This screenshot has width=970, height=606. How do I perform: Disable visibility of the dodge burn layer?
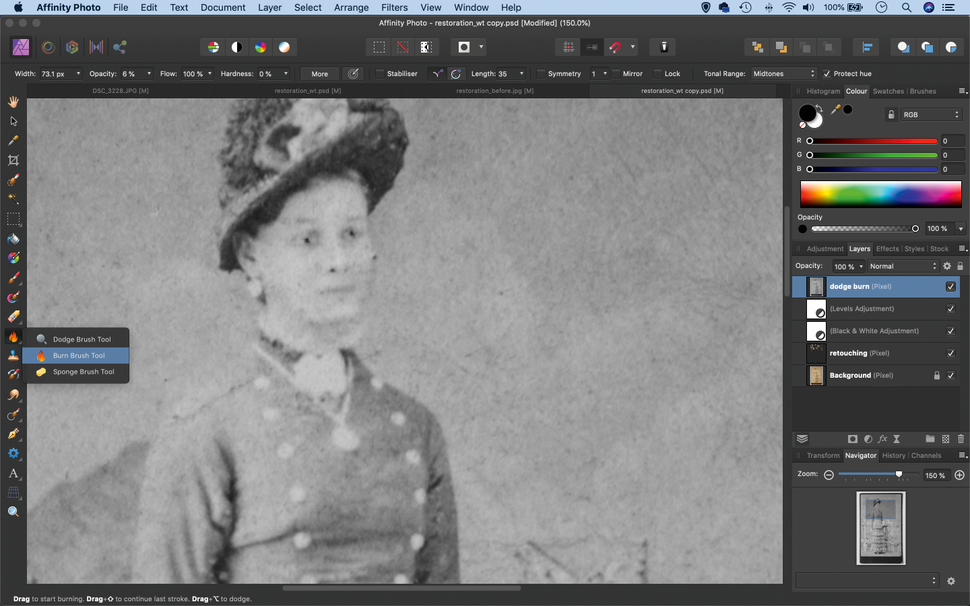949,286
